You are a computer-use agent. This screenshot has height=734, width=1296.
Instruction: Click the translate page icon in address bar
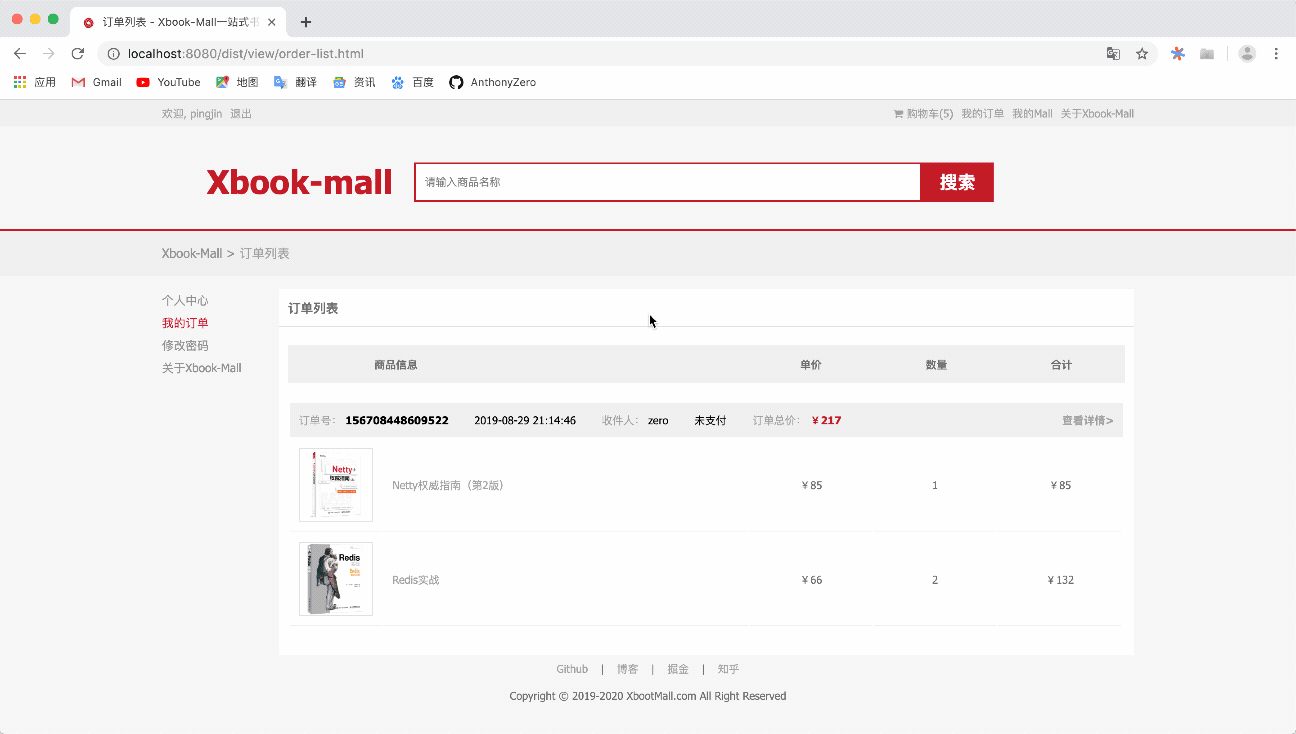coord(1113,54)
